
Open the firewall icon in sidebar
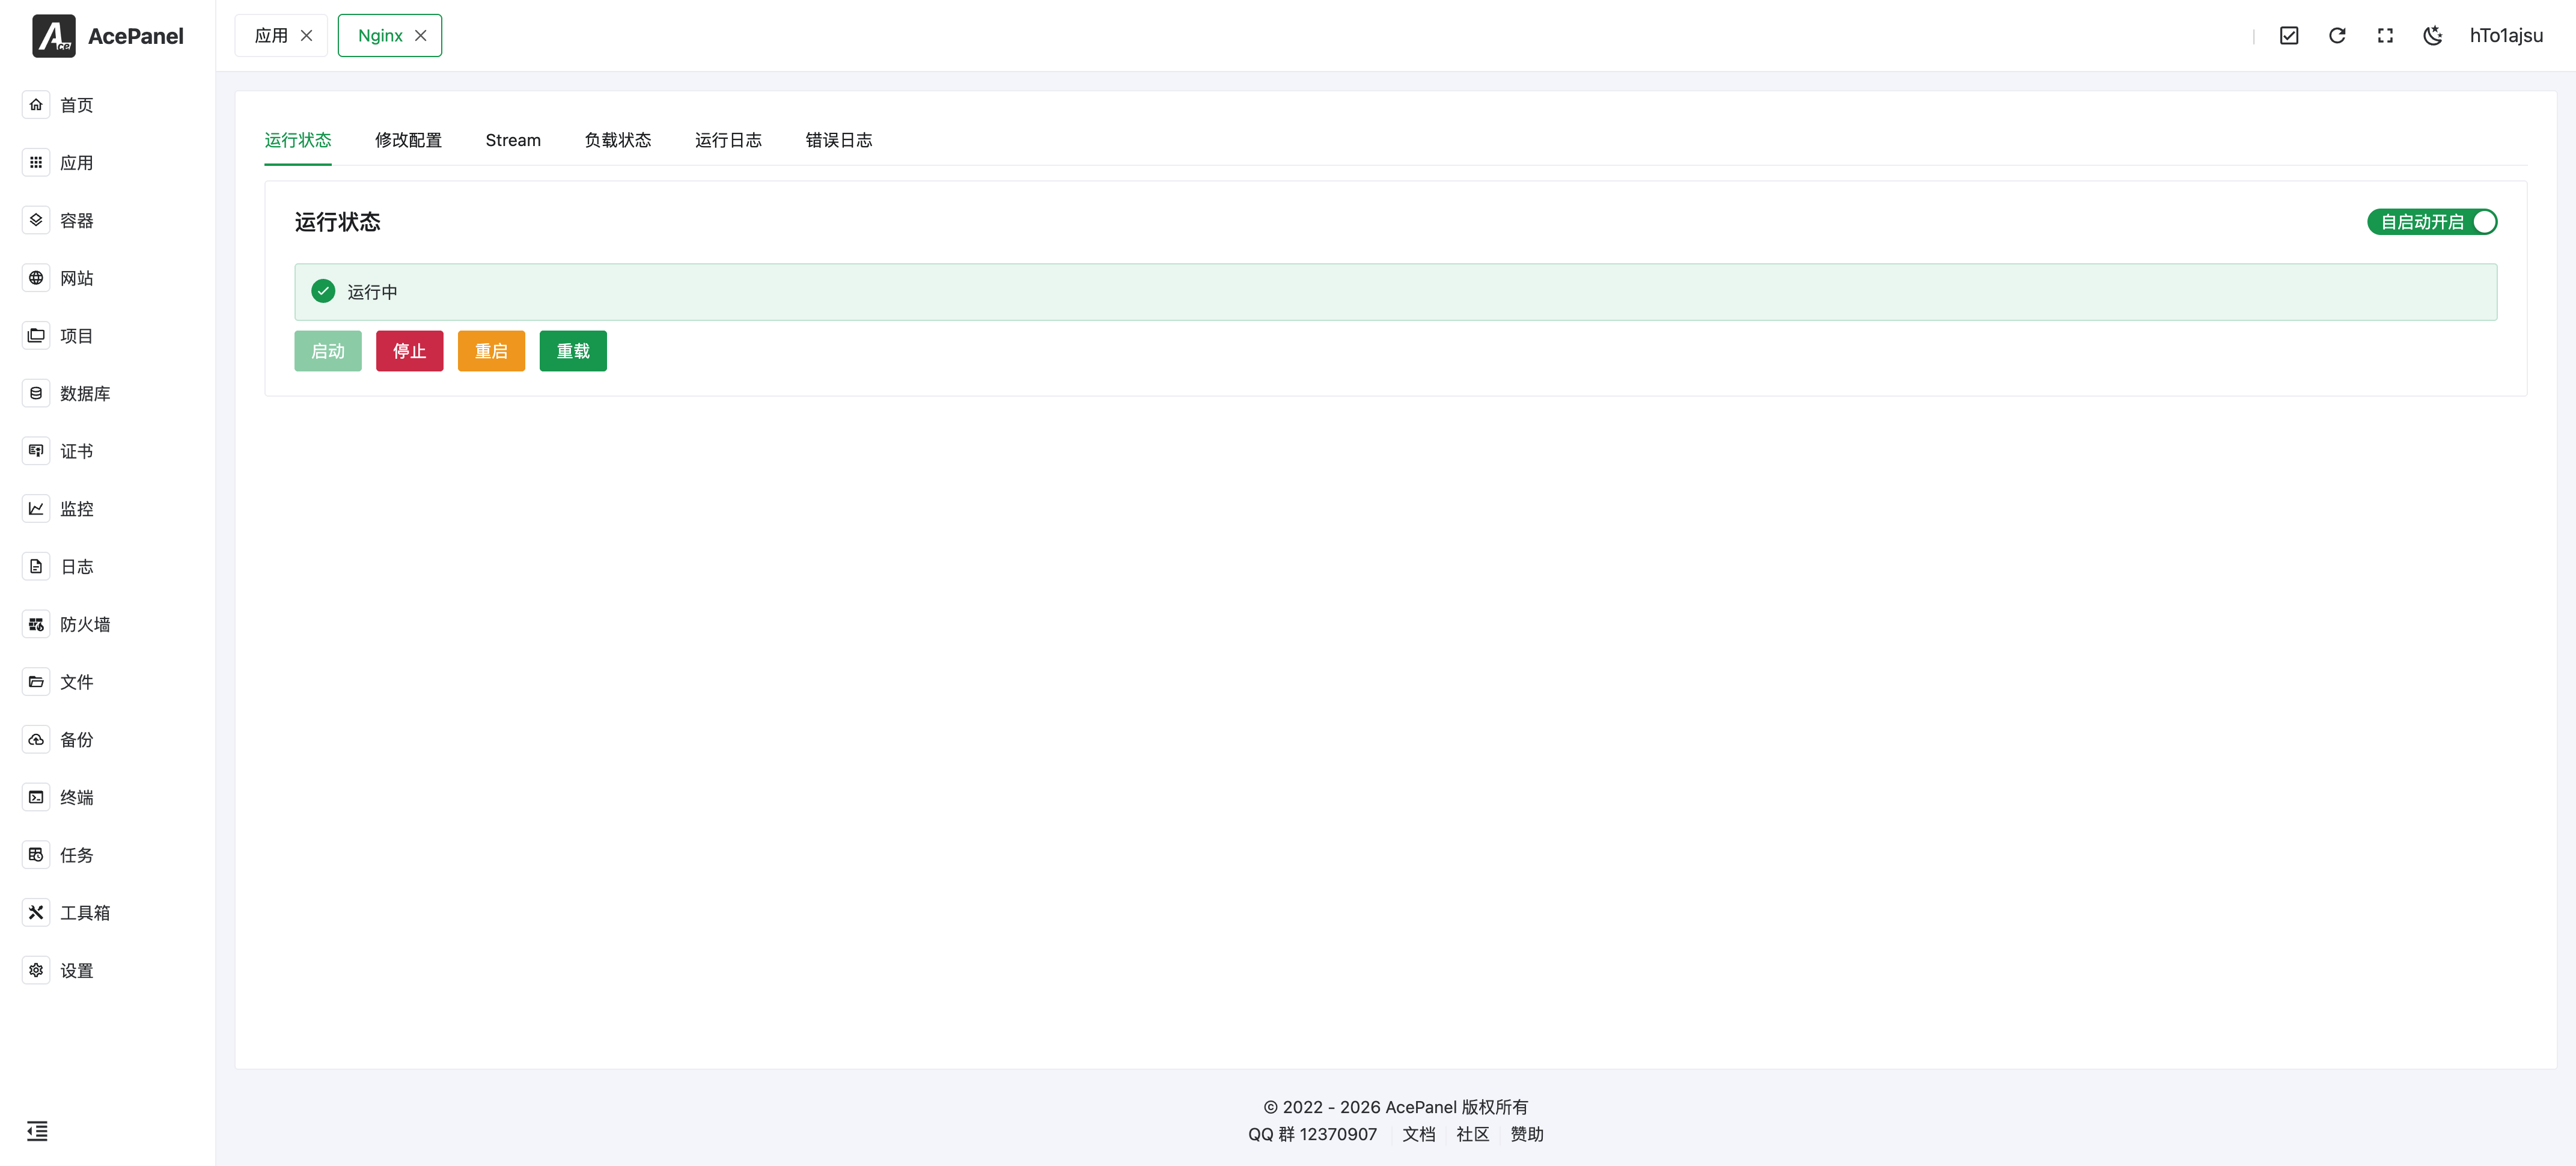[x=36, y=624]
